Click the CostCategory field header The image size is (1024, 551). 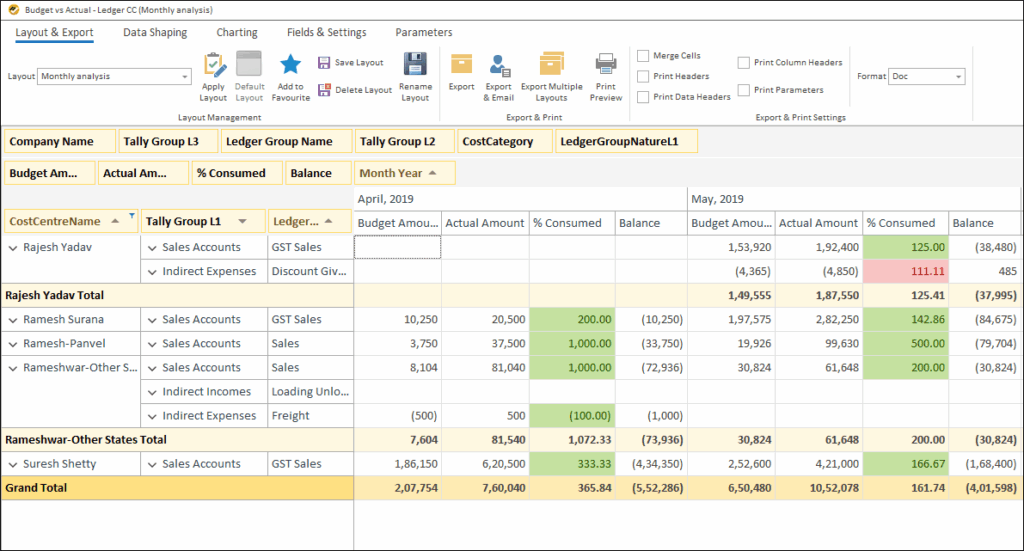(x=502, y=142)
